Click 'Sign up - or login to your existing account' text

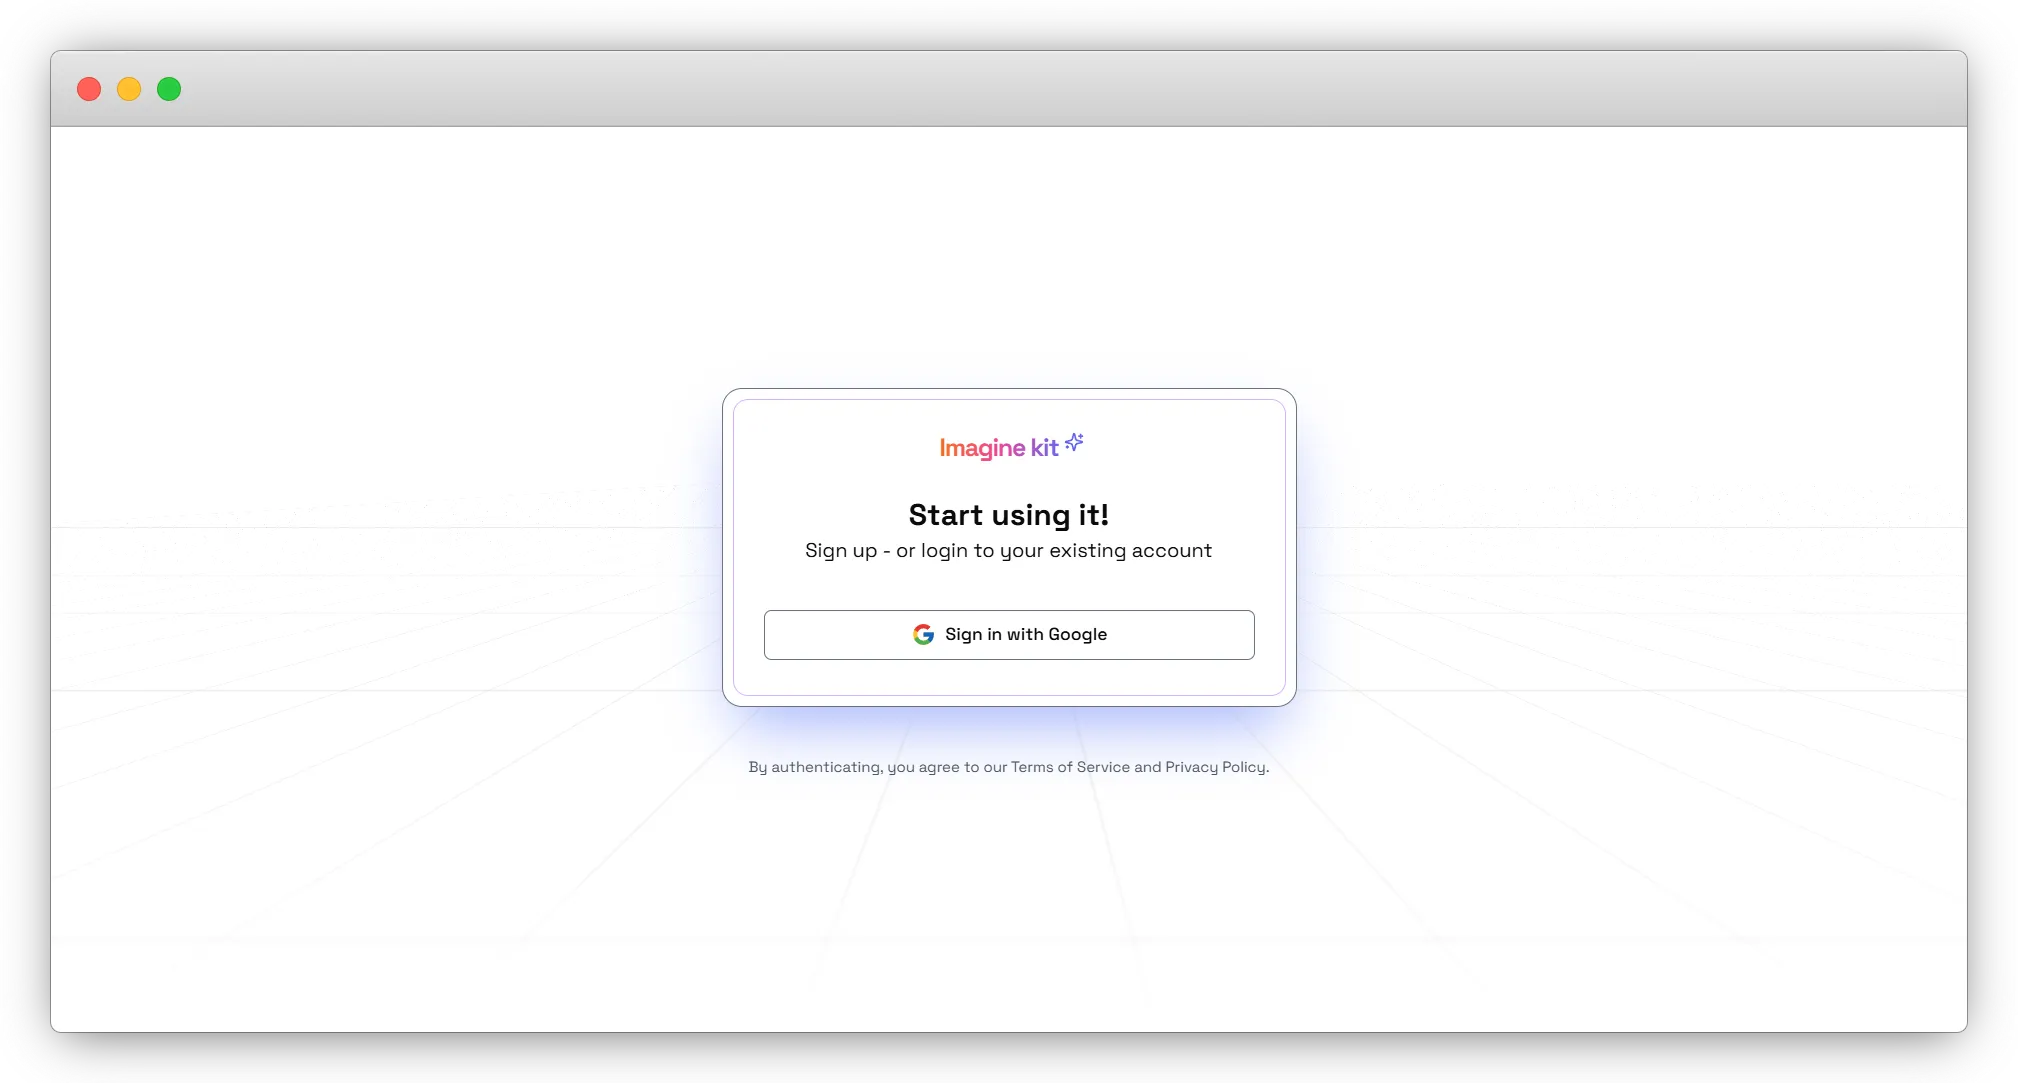(x=1008, y=551)
